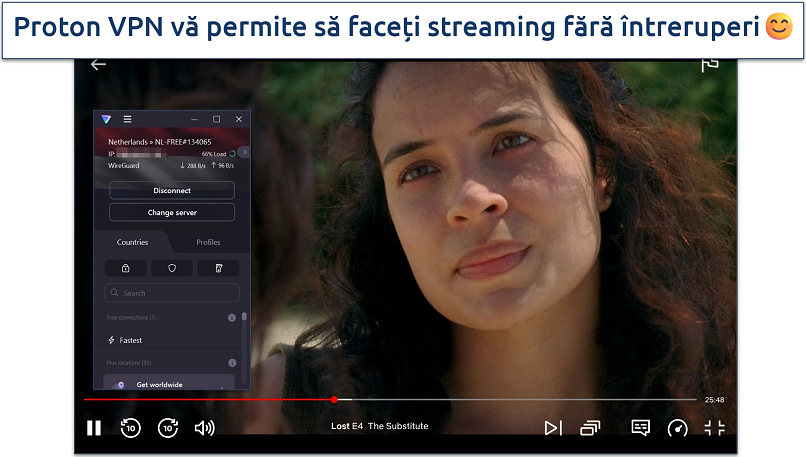Switch to the Countries tab
This screenshot has width=806, height=457.
[x=132, y=242]
